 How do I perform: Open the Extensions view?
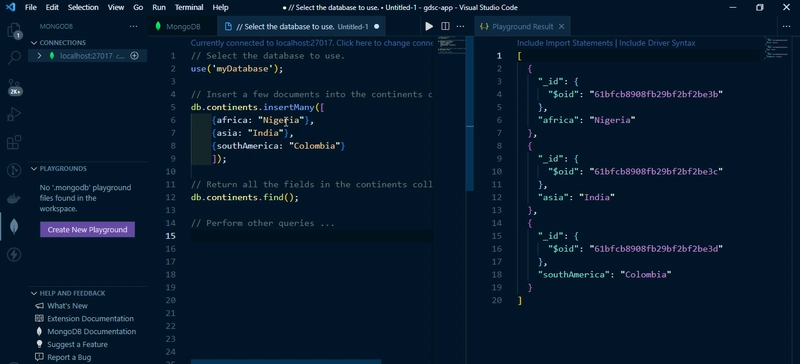click(x=14, y=142)
